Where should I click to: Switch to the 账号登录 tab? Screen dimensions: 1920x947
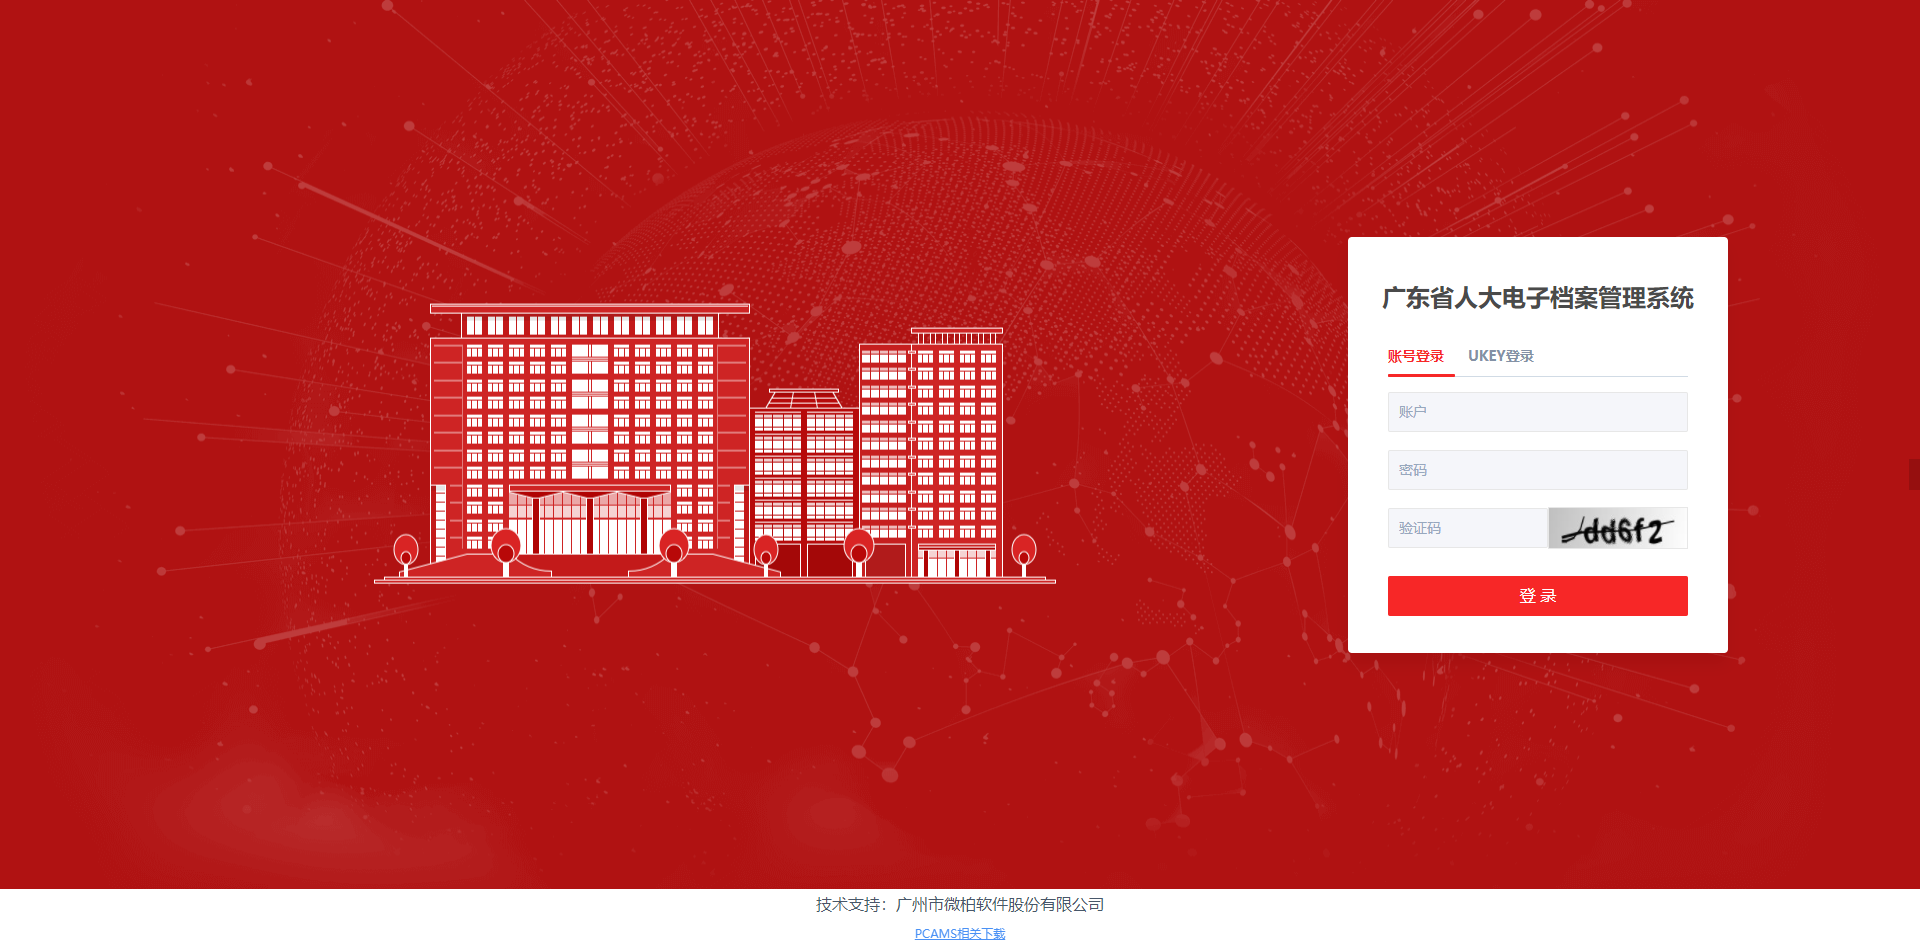coord(1415,356)
